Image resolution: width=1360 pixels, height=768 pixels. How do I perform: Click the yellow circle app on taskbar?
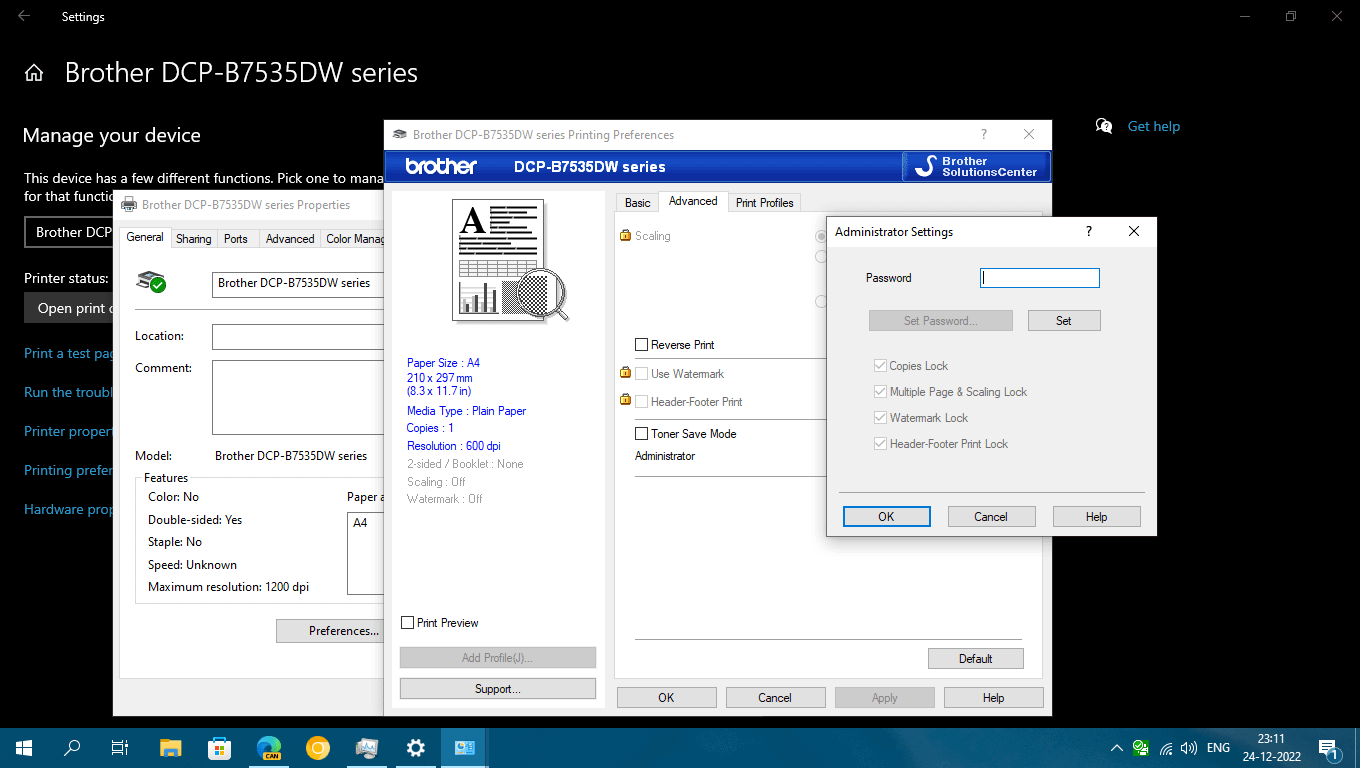coord(318,747)
